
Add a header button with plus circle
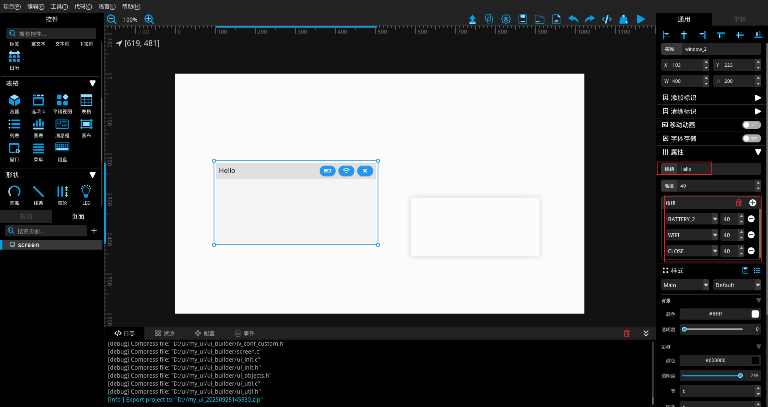752,202
